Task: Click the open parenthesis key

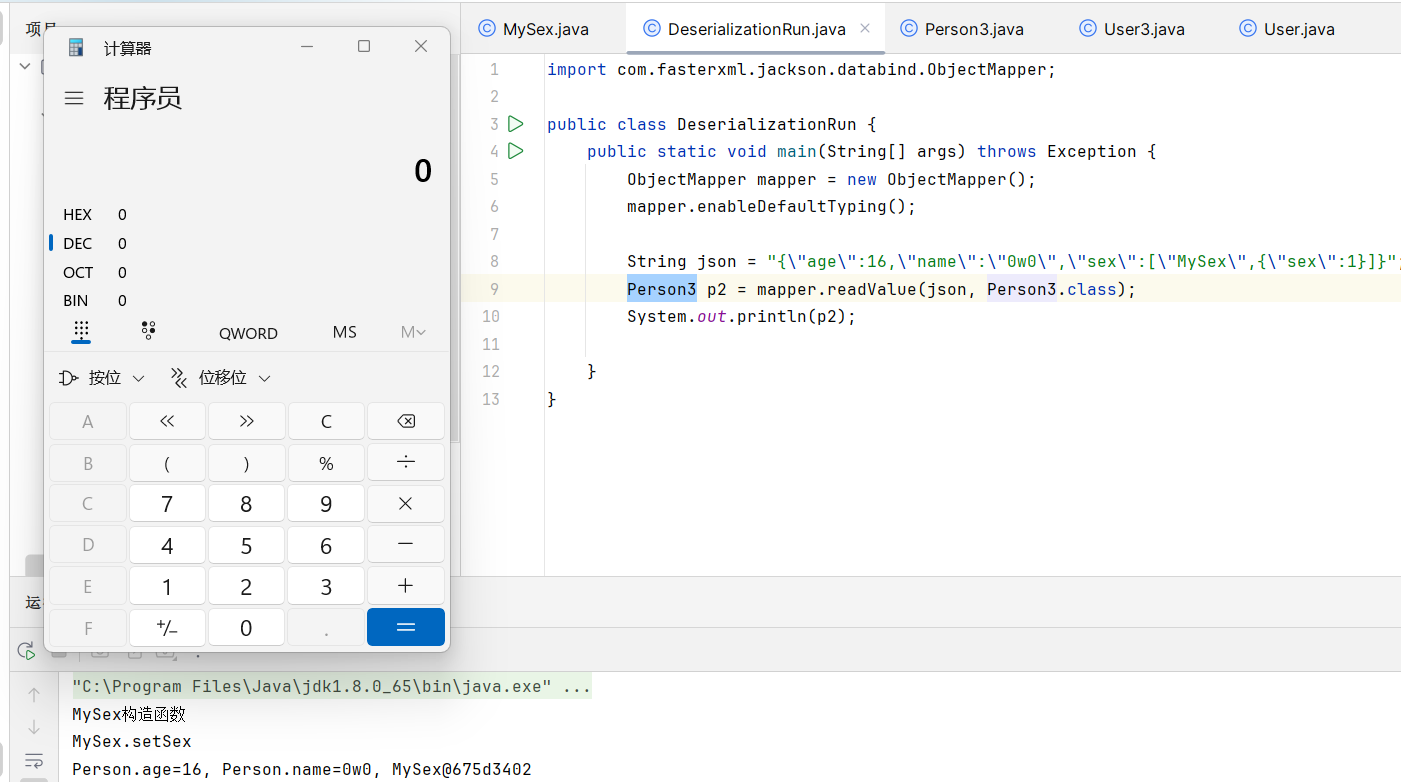Action: tap(167, 463)
